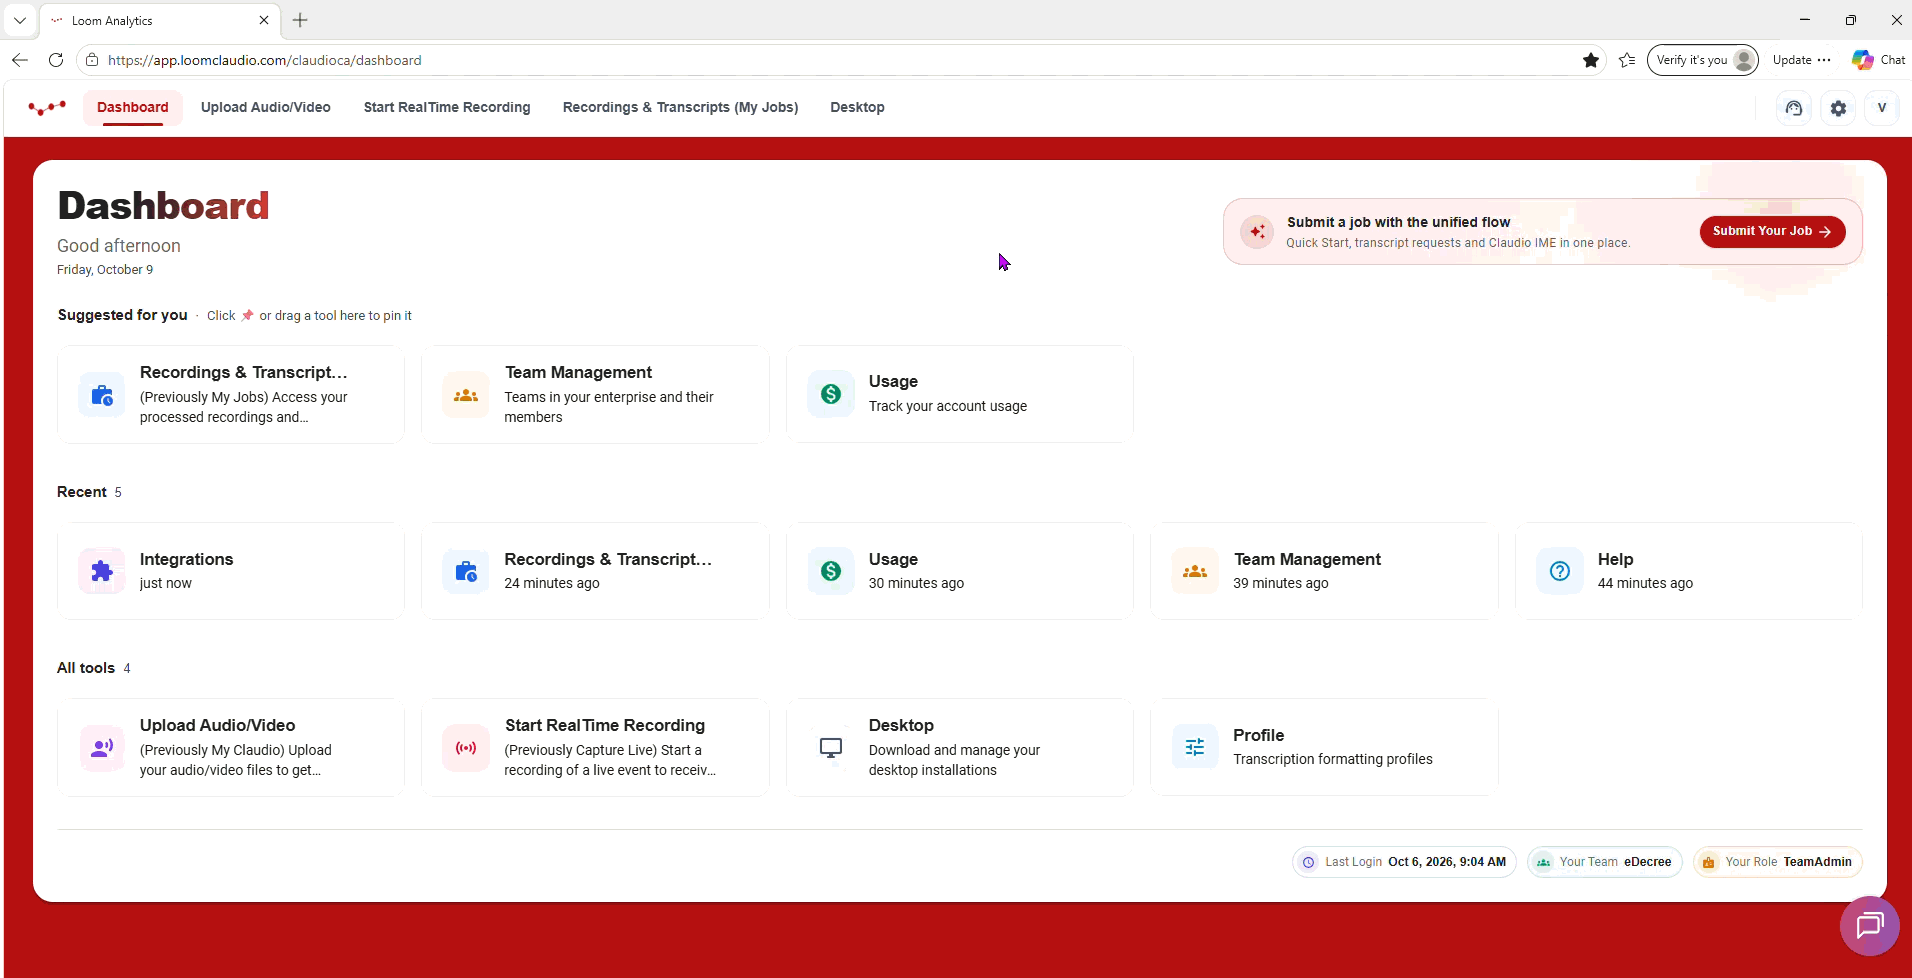Screen dimensions: 1912x978
Task: Reload the page with the refresh button
Action: pyautogui.click(x=56, y=60)
